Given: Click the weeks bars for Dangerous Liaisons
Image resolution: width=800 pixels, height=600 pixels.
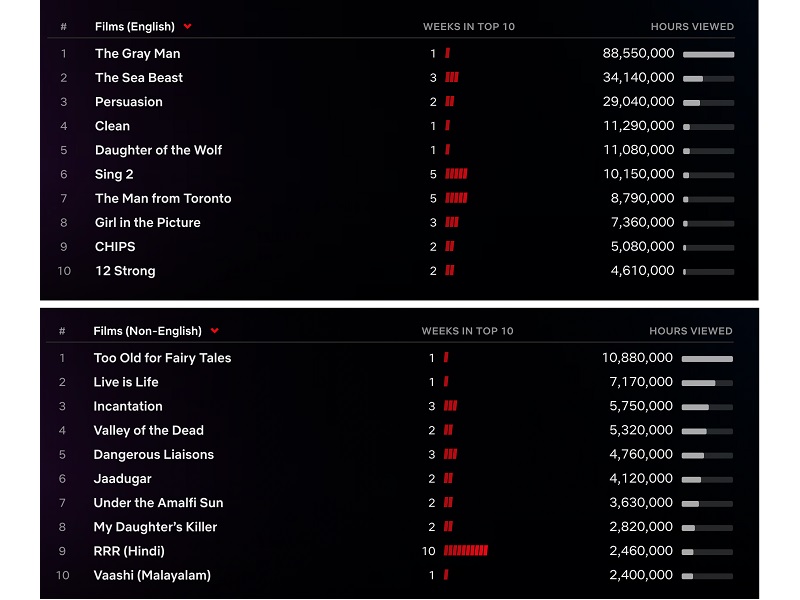Looking at the screenshot, I should click(450, 454).
